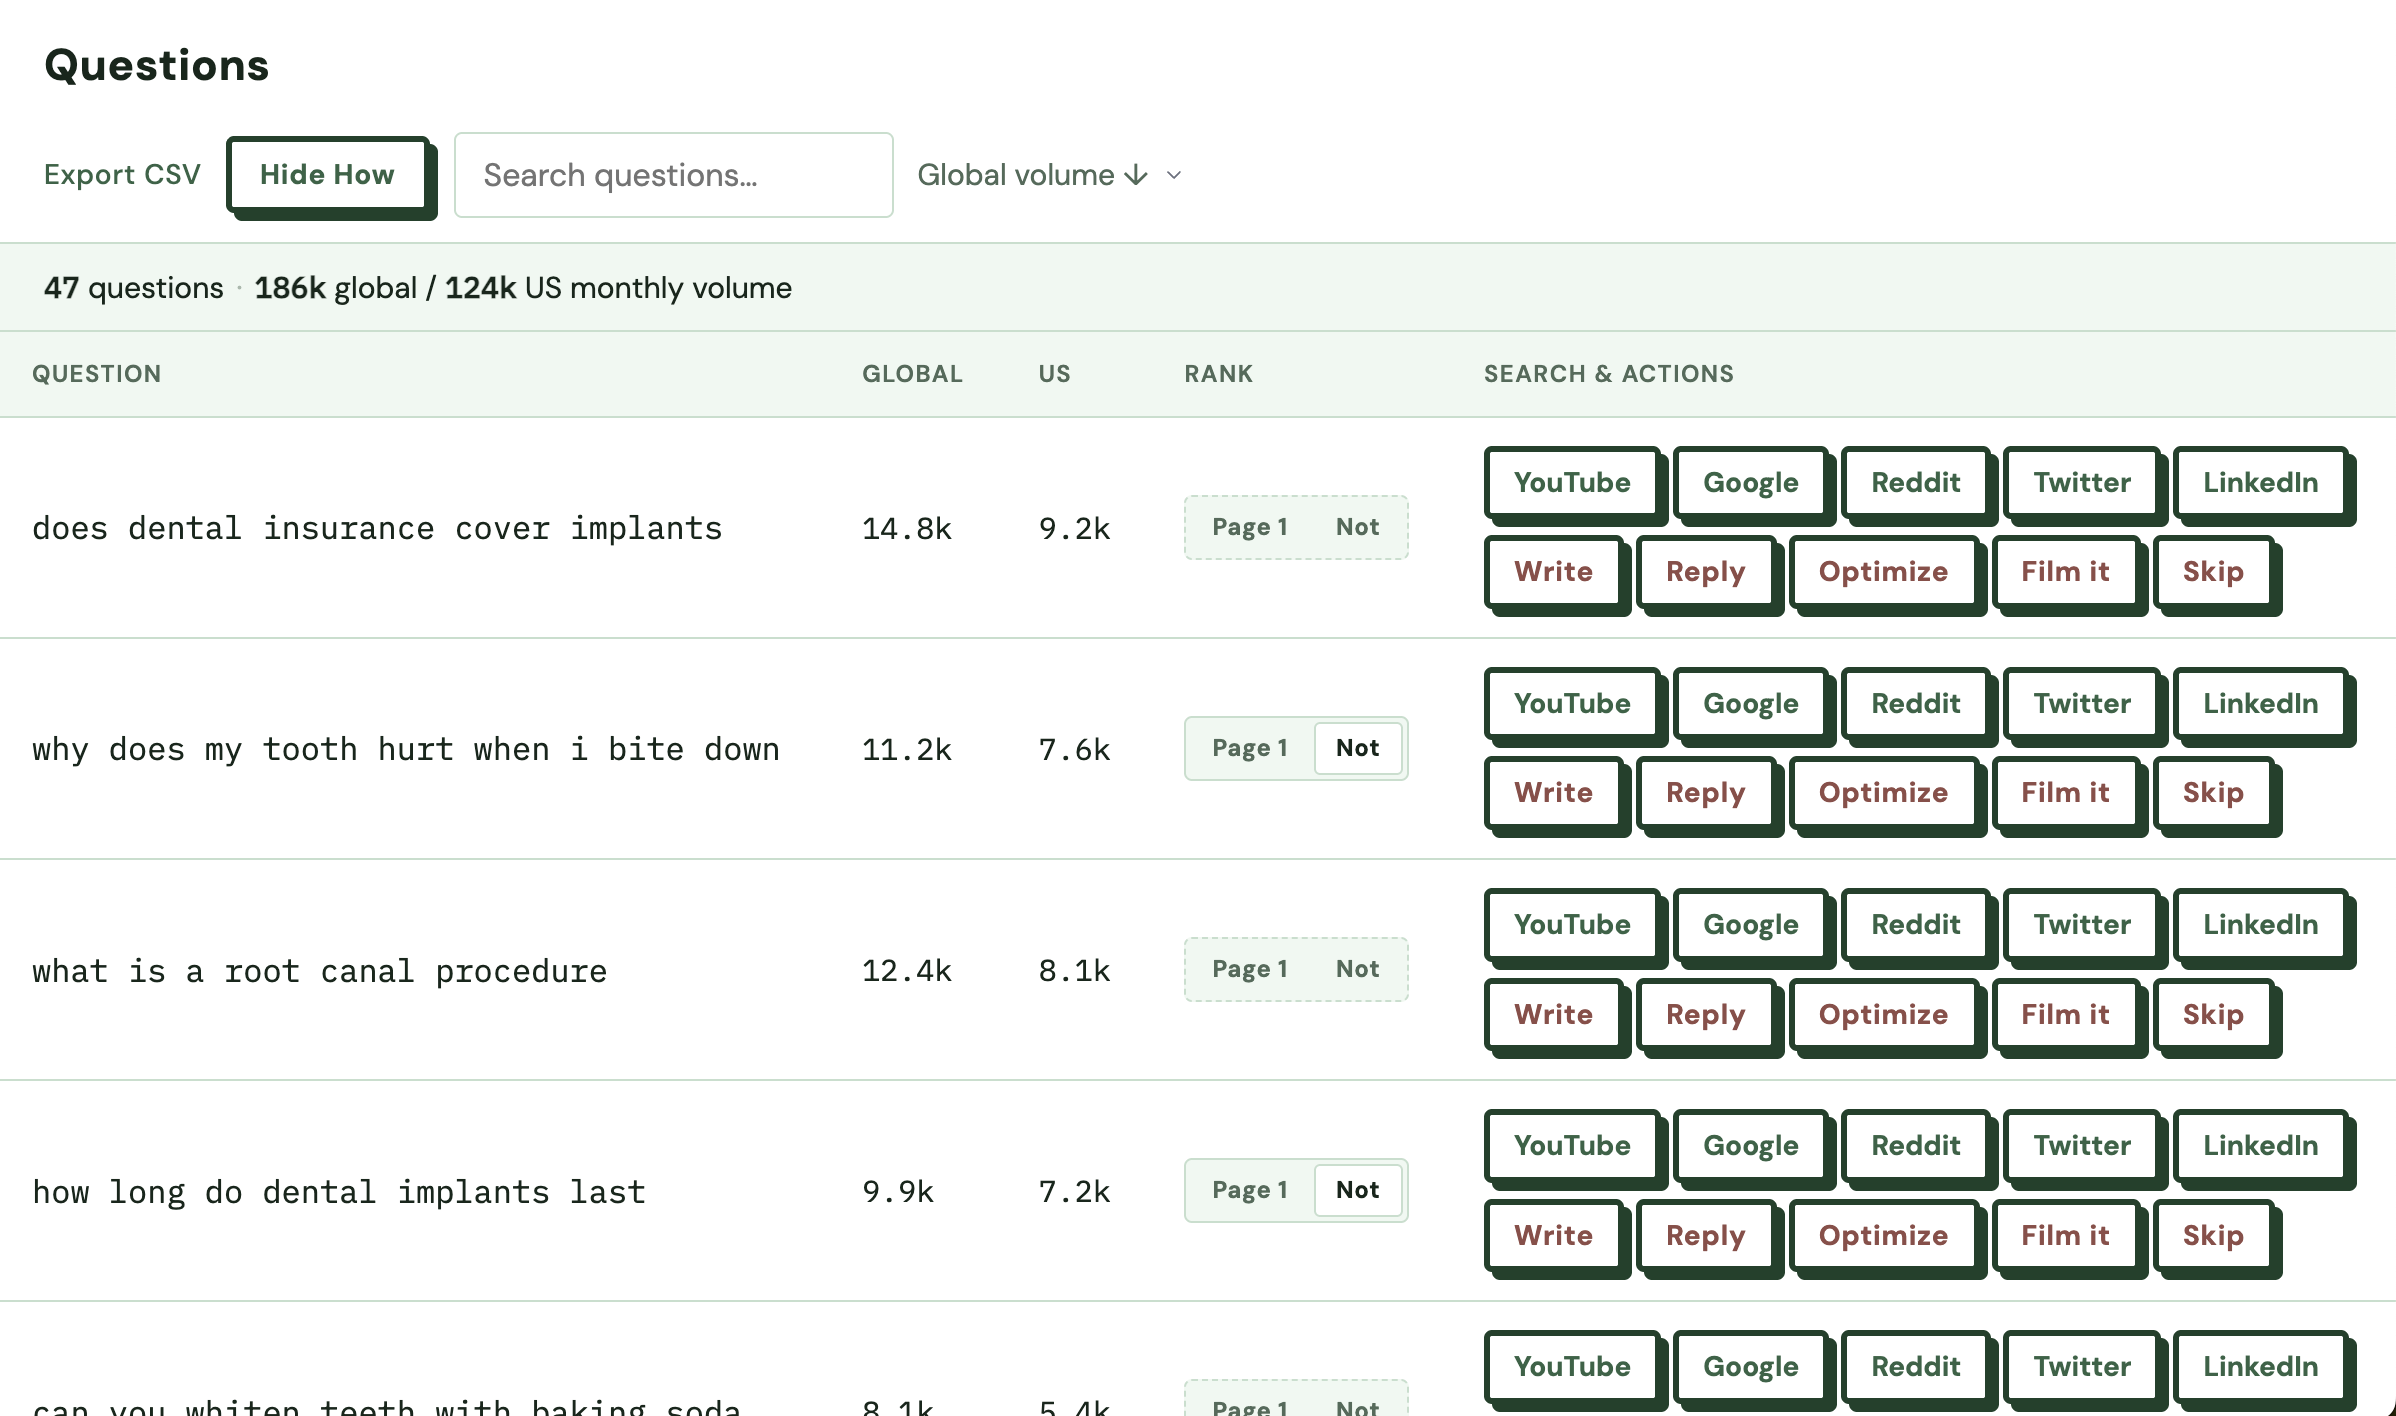
Task: Focus the Search questions input field
Action: click(674, 175)
